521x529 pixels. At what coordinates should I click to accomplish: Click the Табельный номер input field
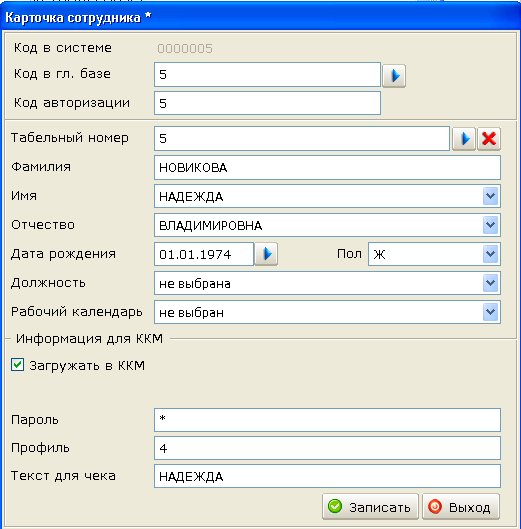pos(302,138)
